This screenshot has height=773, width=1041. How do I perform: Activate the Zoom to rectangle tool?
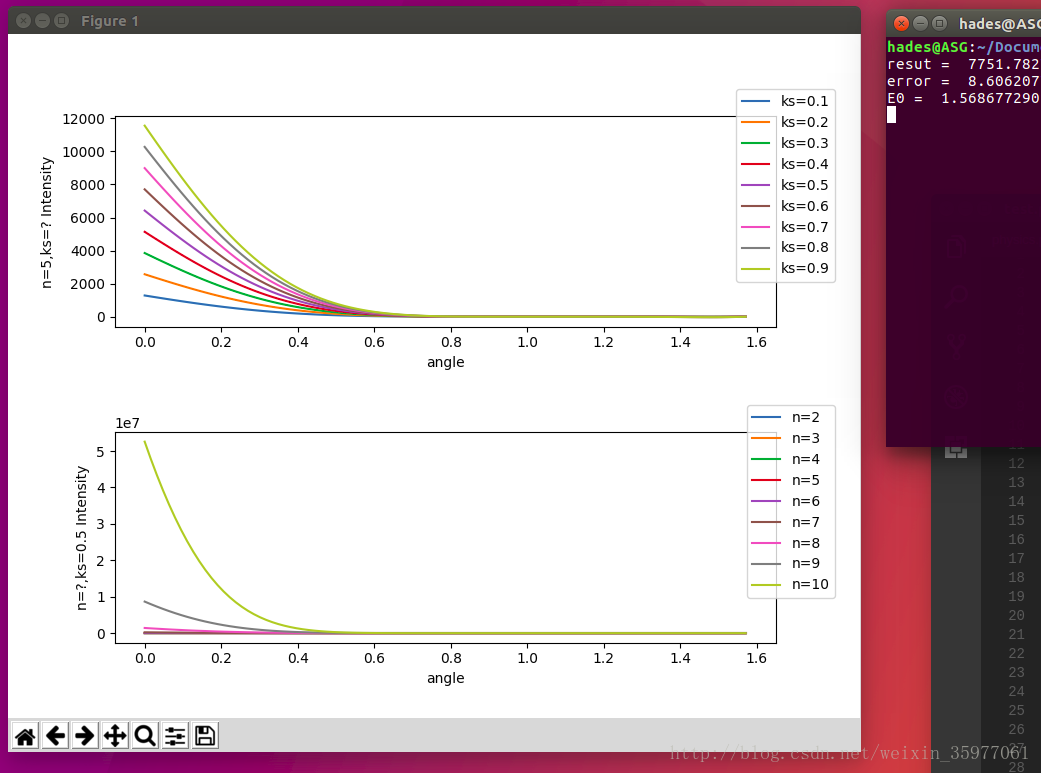[x=145, y=736]
